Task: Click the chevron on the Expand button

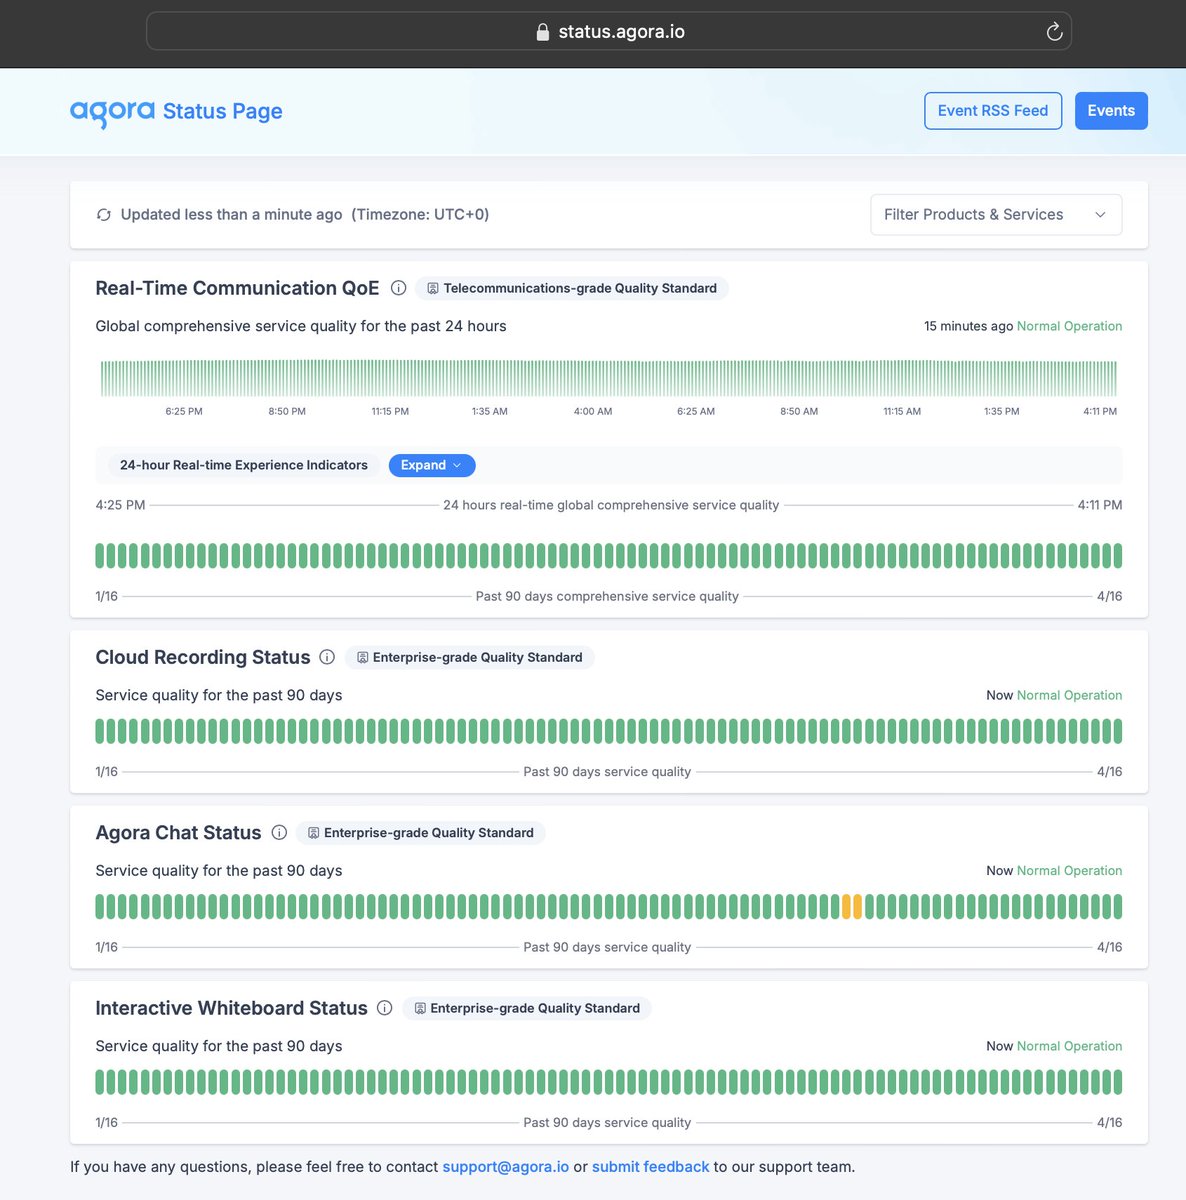Action: point(455,465)
